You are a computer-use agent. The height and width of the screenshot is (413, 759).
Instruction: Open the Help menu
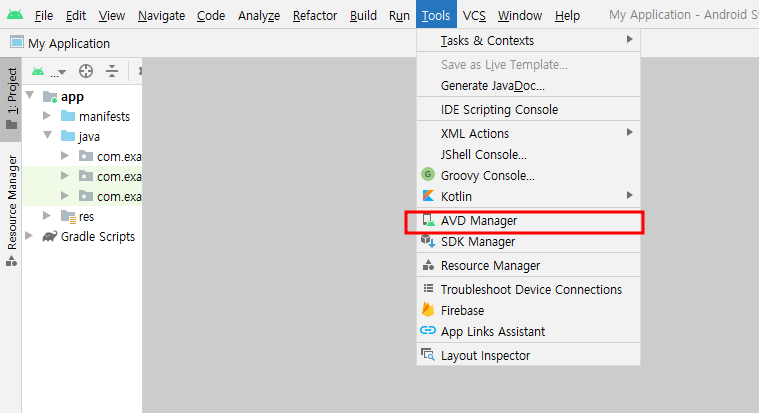(x=567, y=16)
